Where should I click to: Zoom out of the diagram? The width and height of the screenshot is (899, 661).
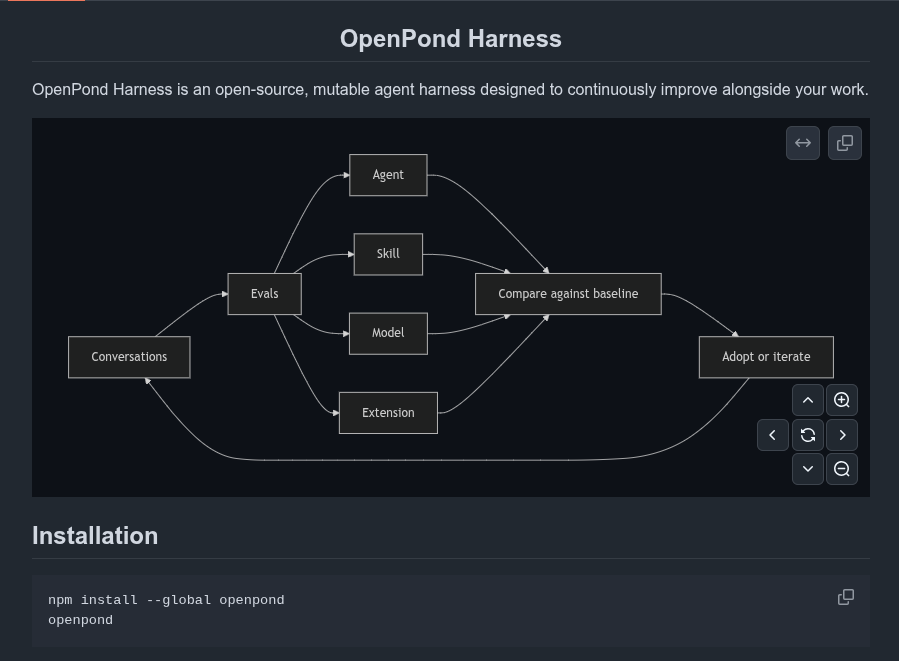click(x=842, y=469)
